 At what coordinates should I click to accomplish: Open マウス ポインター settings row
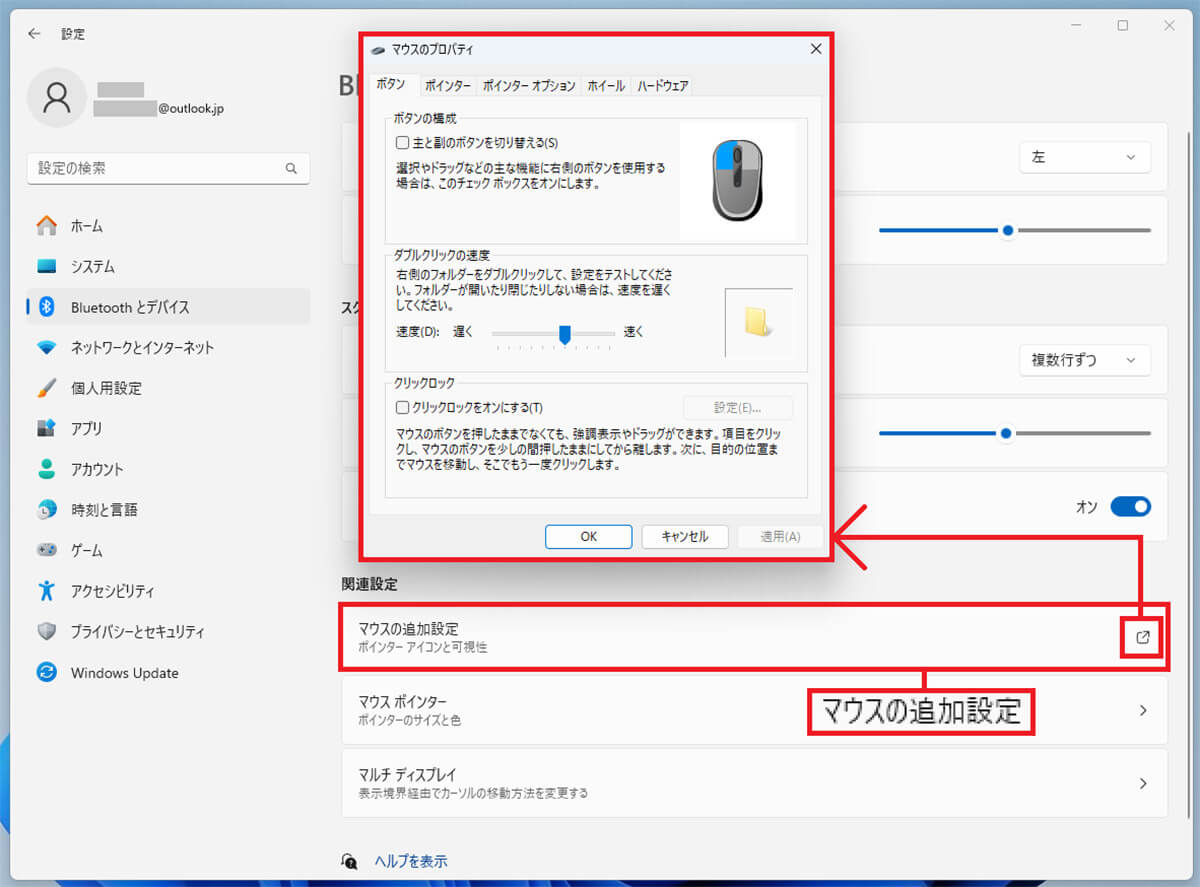tap(754, 711)
